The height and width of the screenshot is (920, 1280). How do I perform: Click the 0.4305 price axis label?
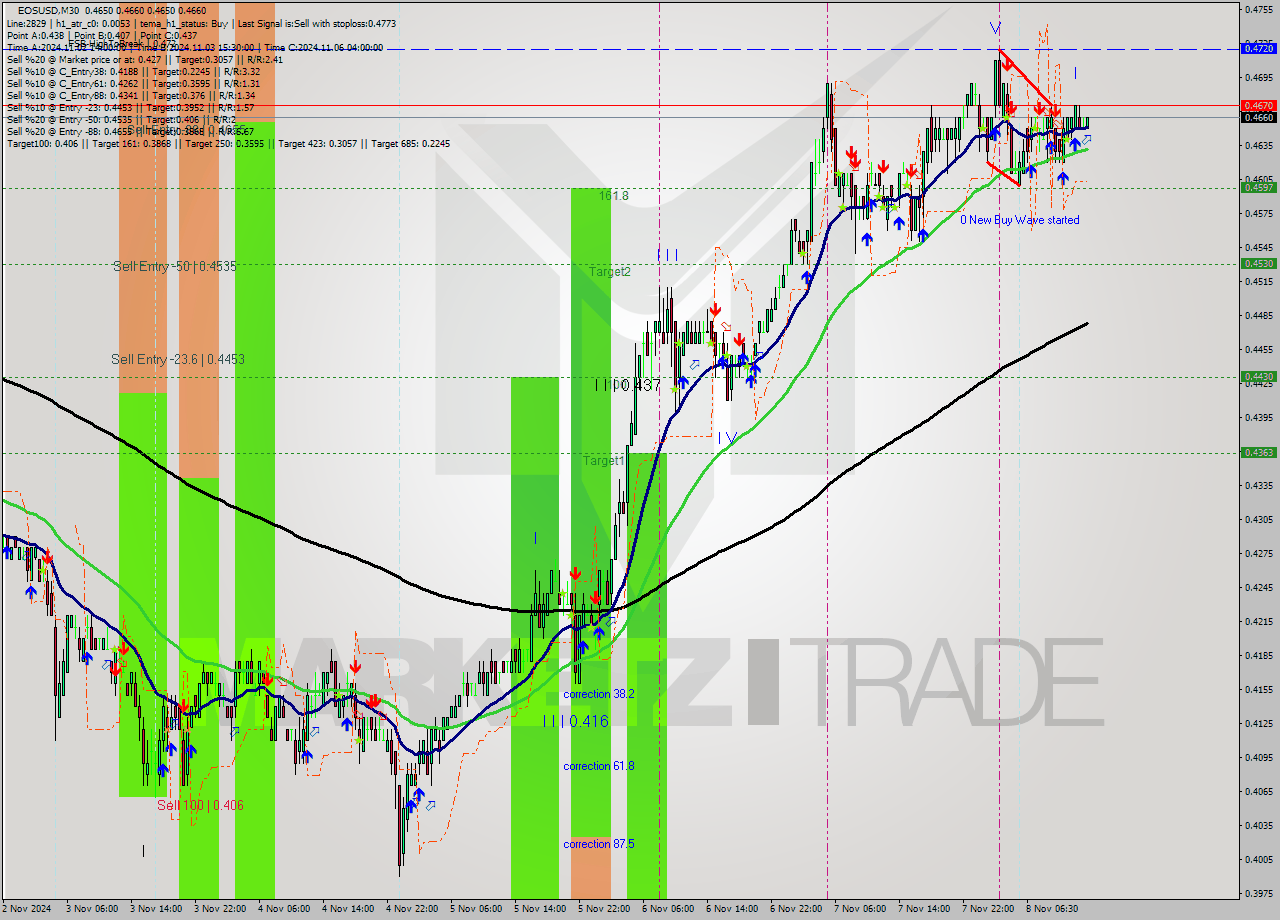[x=1258, y=519]
